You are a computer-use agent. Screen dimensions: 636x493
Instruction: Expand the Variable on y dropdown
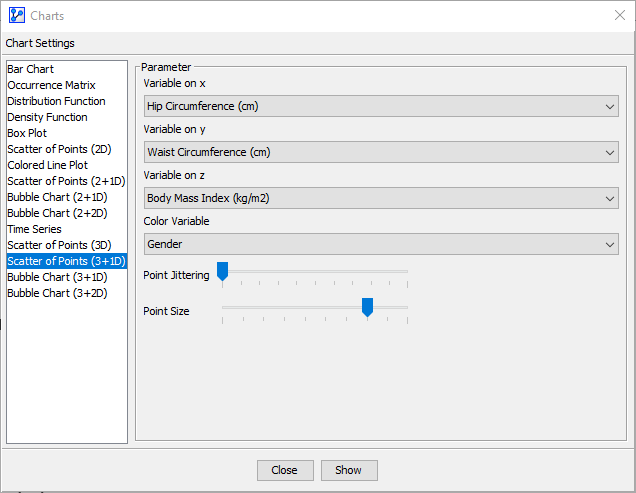tap(381, 152)
